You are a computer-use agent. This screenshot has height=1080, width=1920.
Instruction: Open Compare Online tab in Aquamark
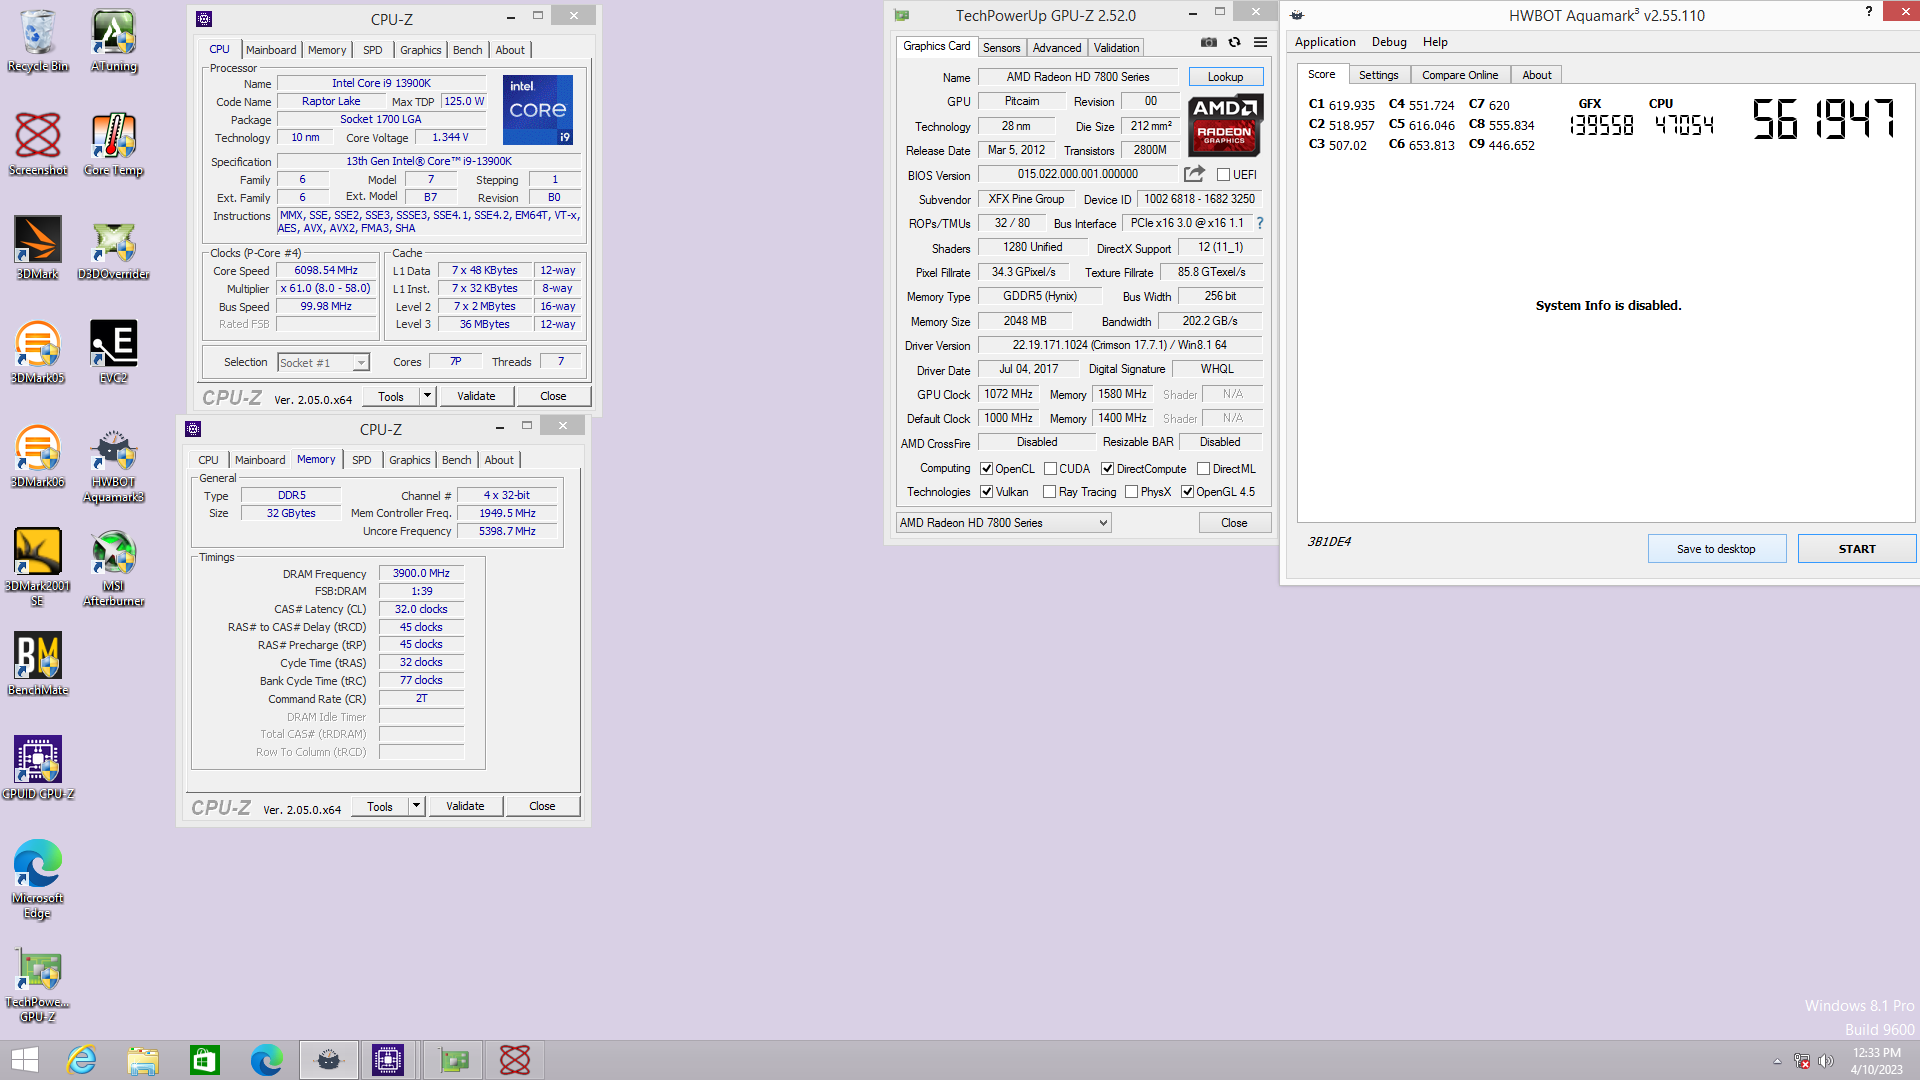click(1460, 75)
